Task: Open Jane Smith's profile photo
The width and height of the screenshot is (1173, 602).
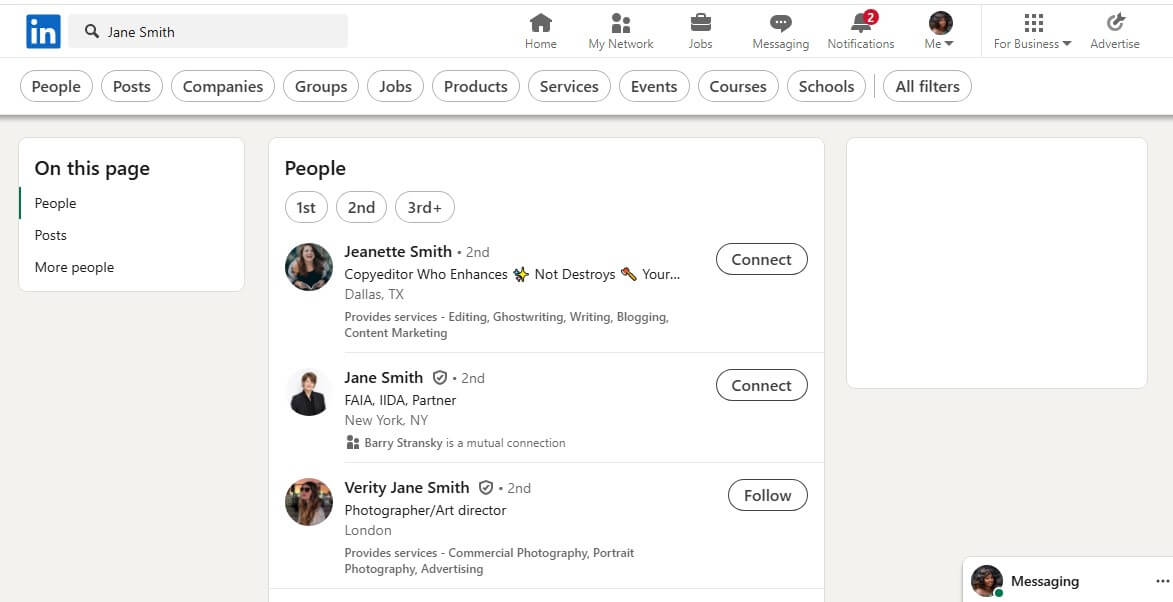Action: click(x=309, y=392)
